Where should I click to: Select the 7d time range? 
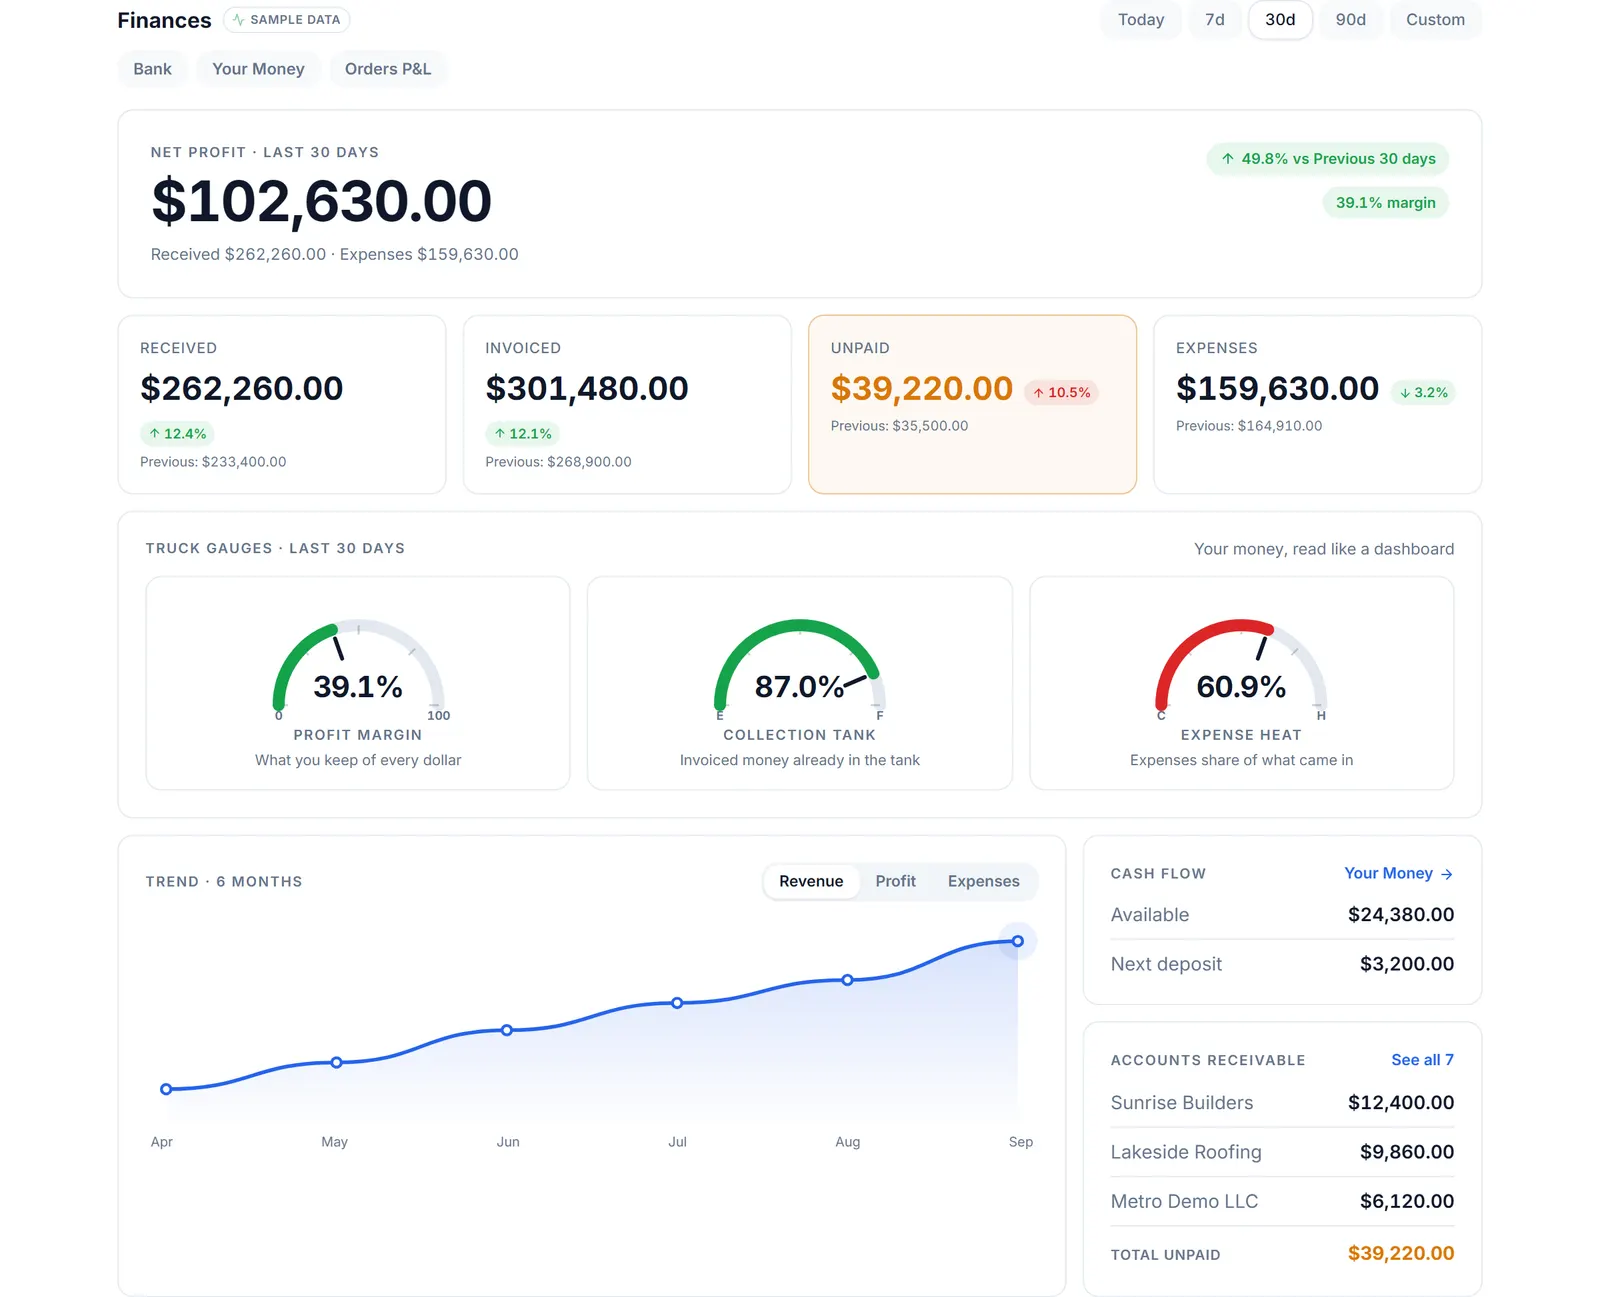[1215, 20]
